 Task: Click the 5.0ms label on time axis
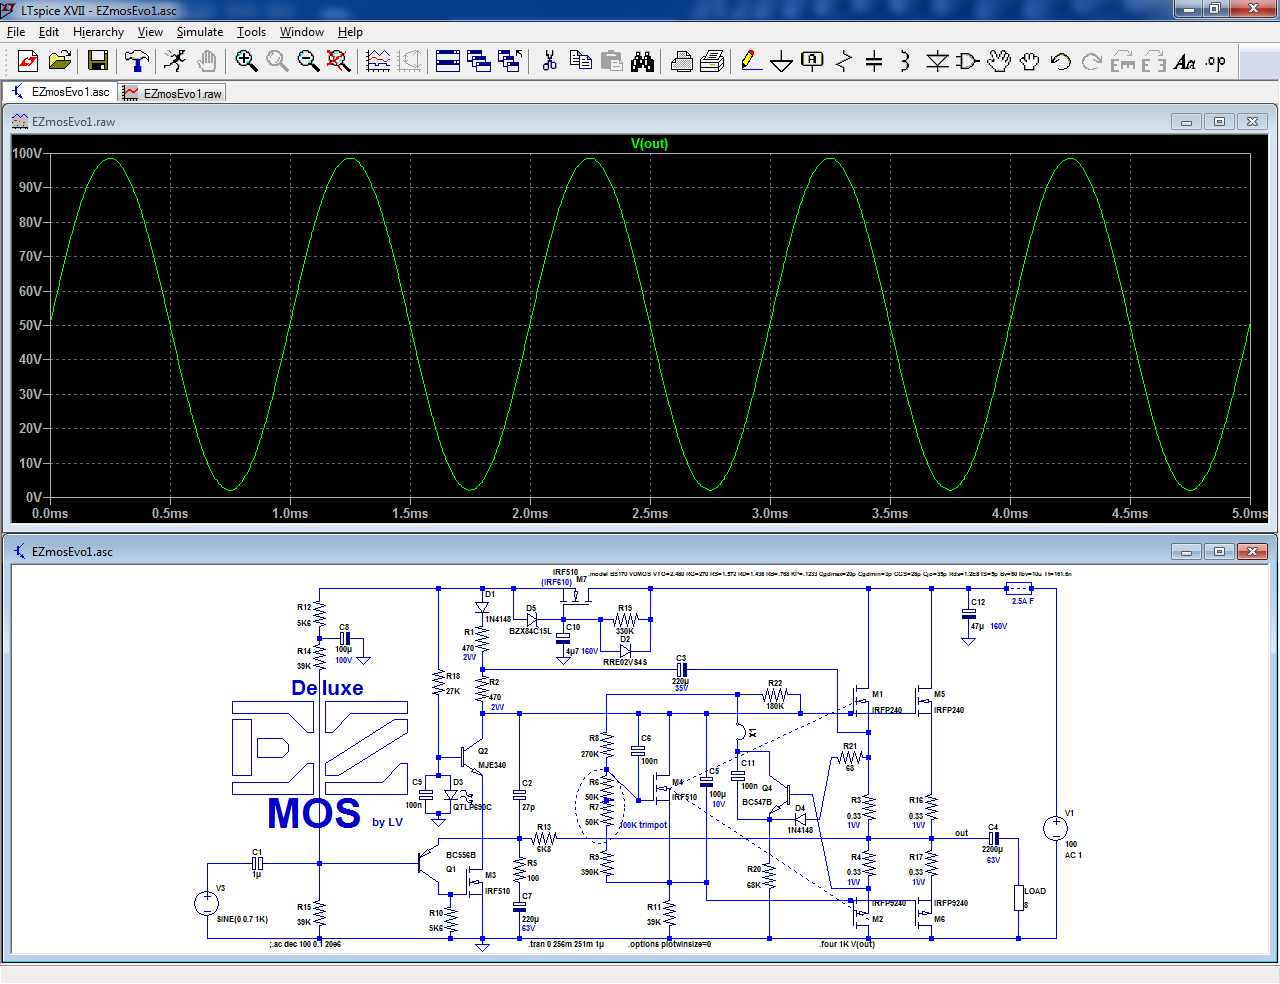[x=1249, y=513]
